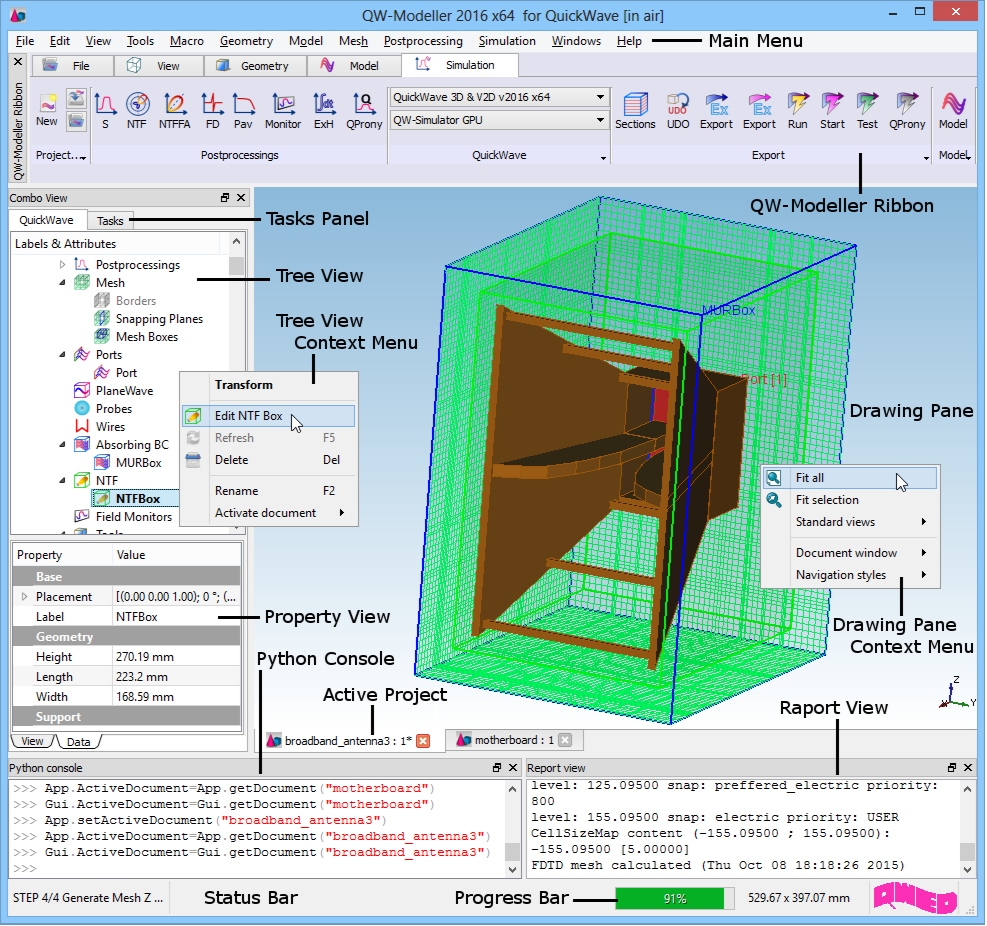Close the broadband_antenna3 document tab
The height and width of the screenshot is (926, 987).
pyautogui.click(x=424, y=741)
